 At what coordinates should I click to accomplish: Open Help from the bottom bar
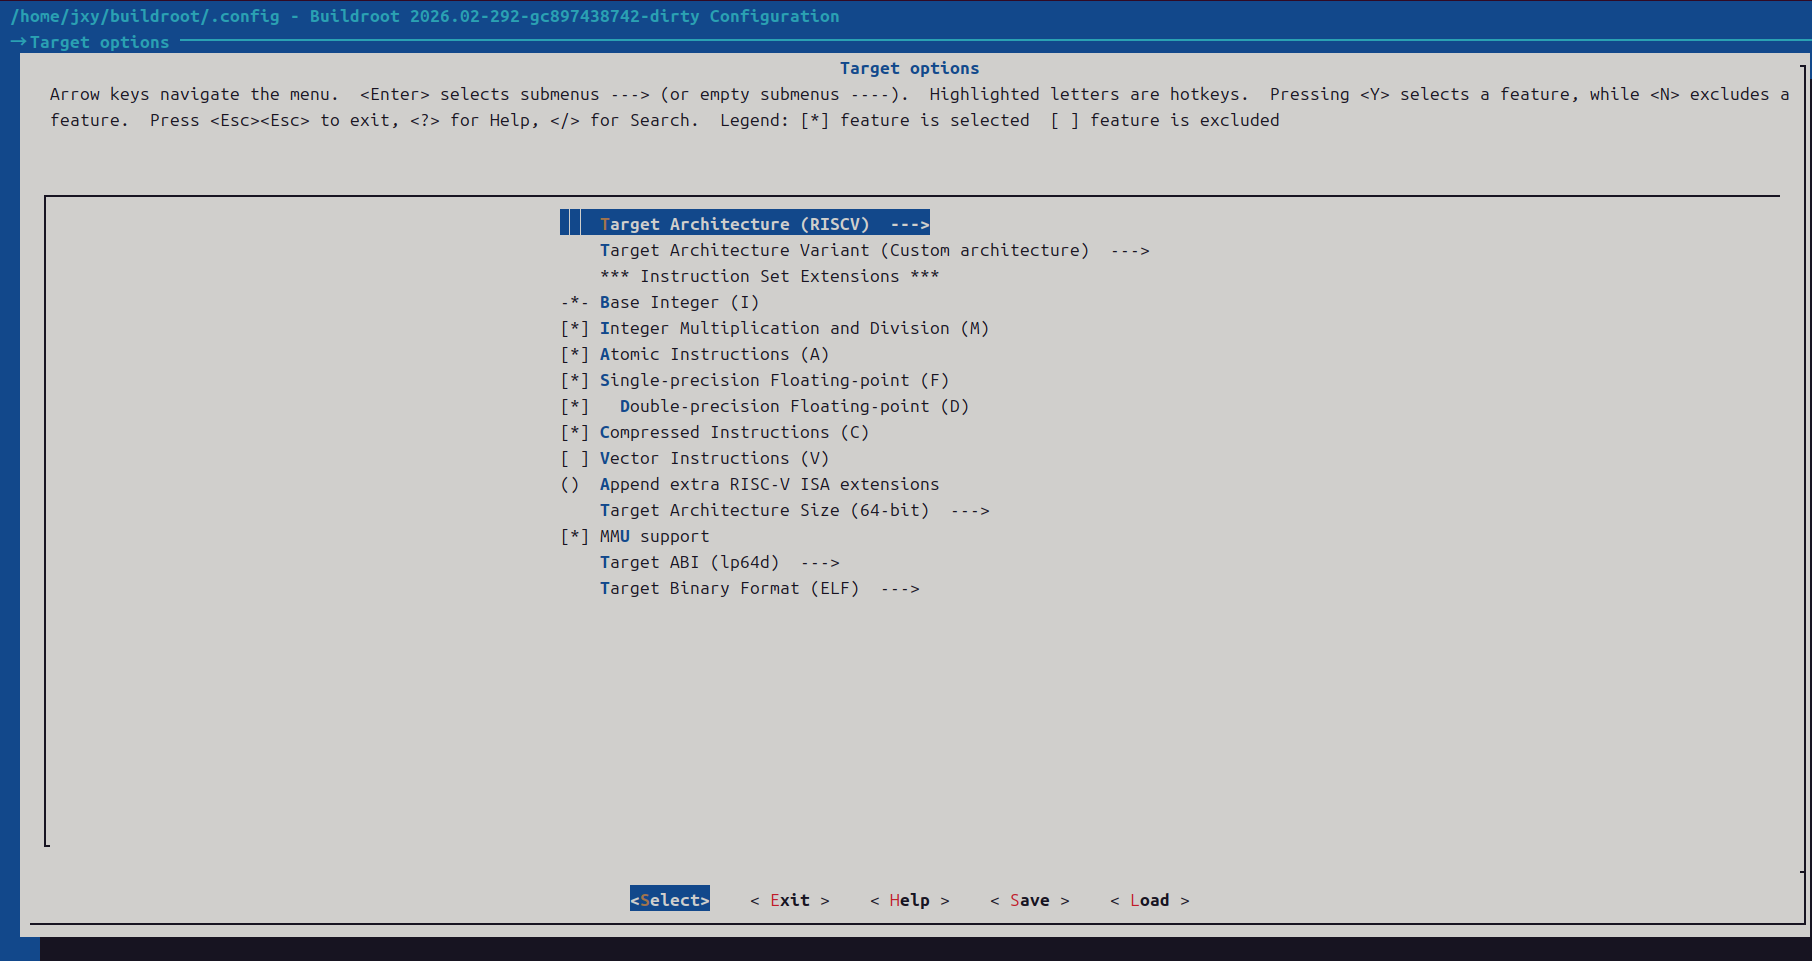click(x=909, y=900)
